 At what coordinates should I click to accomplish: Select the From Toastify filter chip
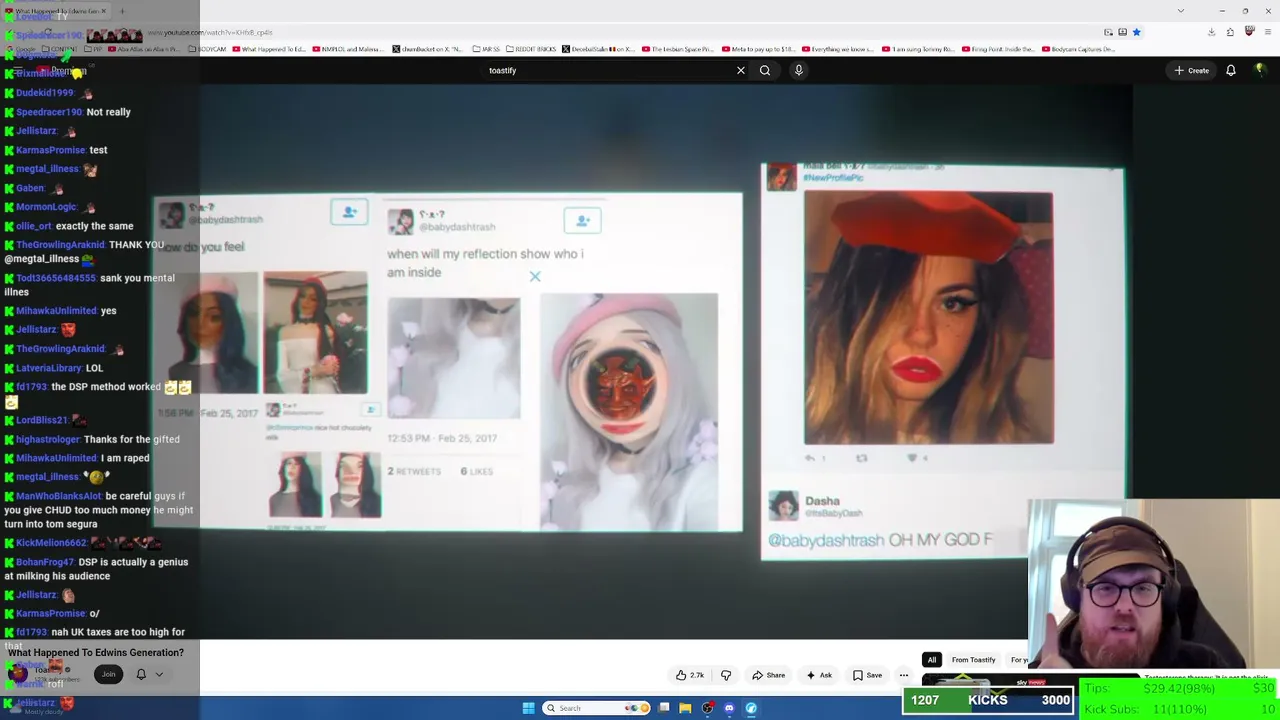974,660
